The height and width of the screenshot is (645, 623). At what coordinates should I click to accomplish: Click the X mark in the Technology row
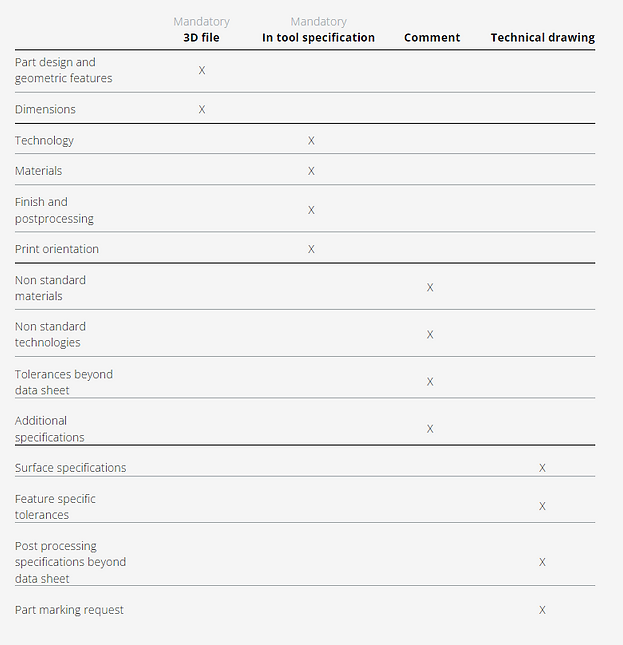point(311,141)
